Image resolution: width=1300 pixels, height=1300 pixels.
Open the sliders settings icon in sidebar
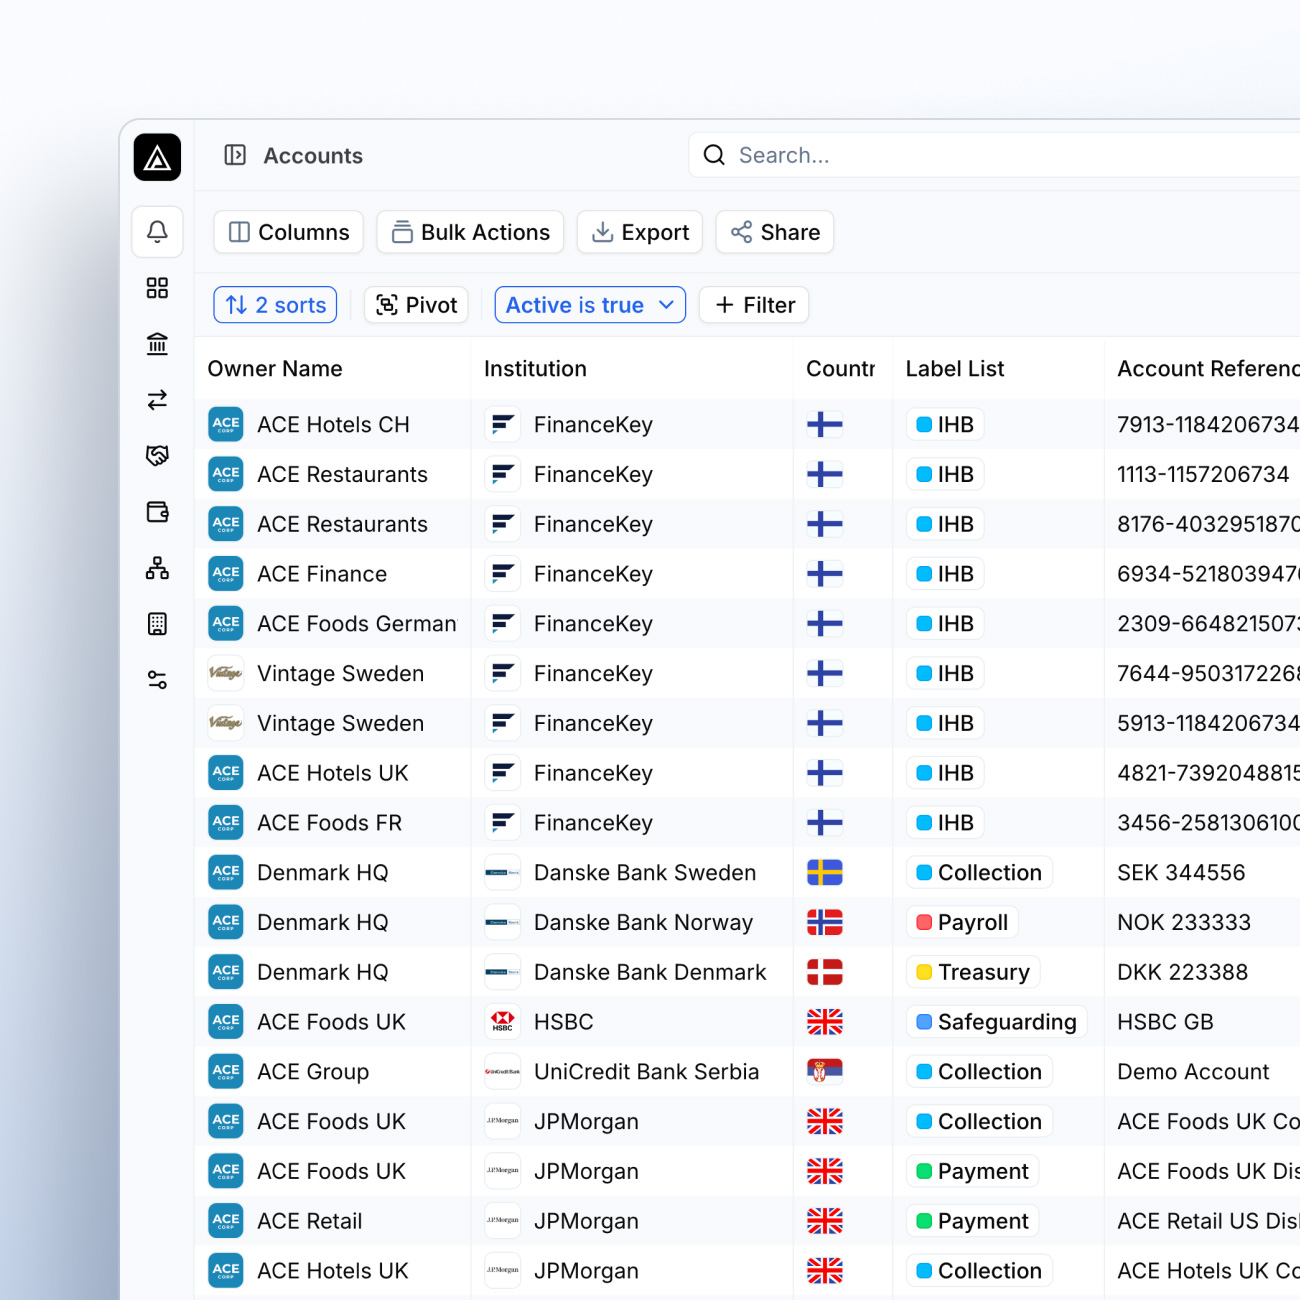pyautogui.click(x=157, y=680)
